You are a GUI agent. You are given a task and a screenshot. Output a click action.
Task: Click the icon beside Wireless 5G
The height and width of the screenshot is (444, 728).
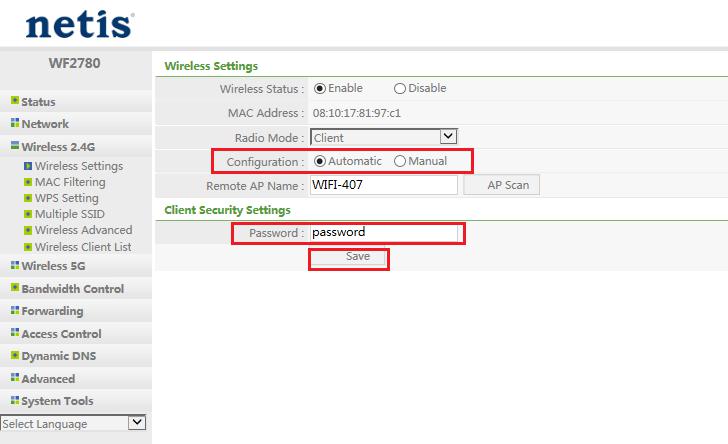pyautogui.click(x=14, y=265)
